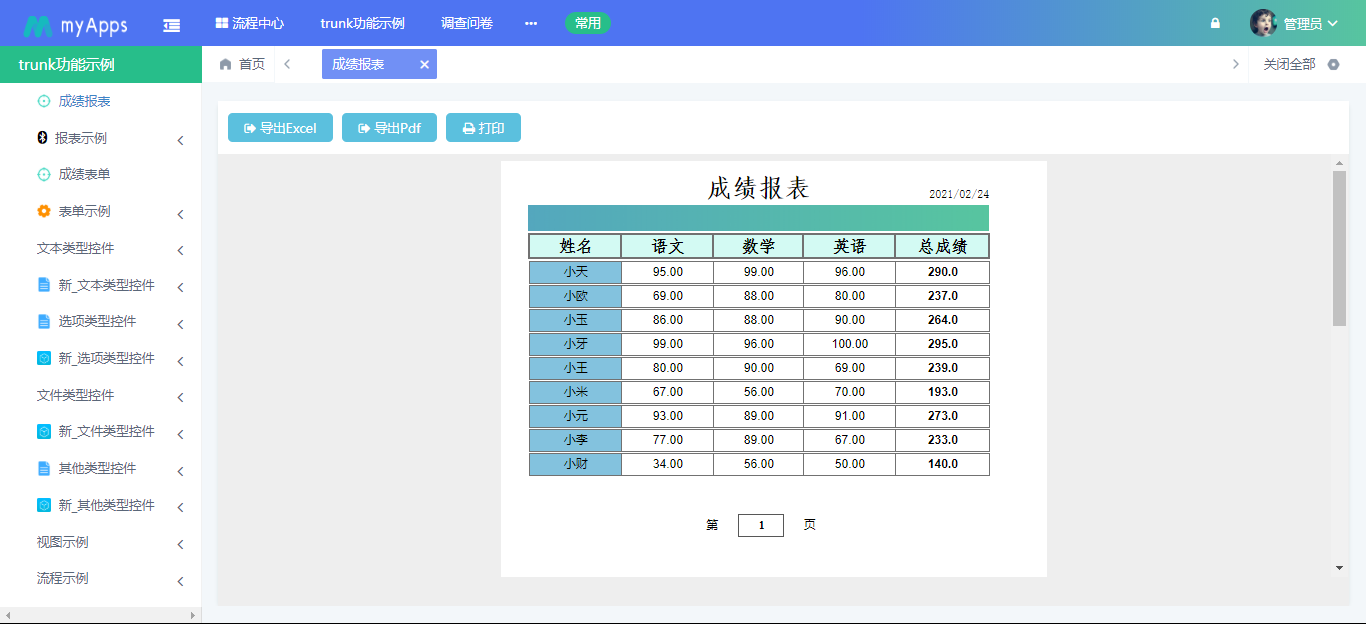This screenshot has height=624, width=1366.
Task: Click the sidebar scrollbar right arrow
Action: [x=193, y=615]
